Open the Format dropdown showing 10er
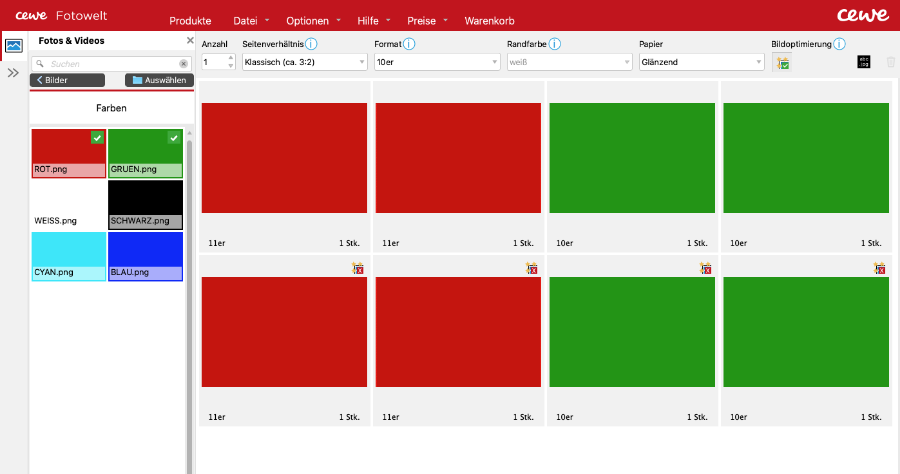Screen dimensions: 900x474 [437, 62]
